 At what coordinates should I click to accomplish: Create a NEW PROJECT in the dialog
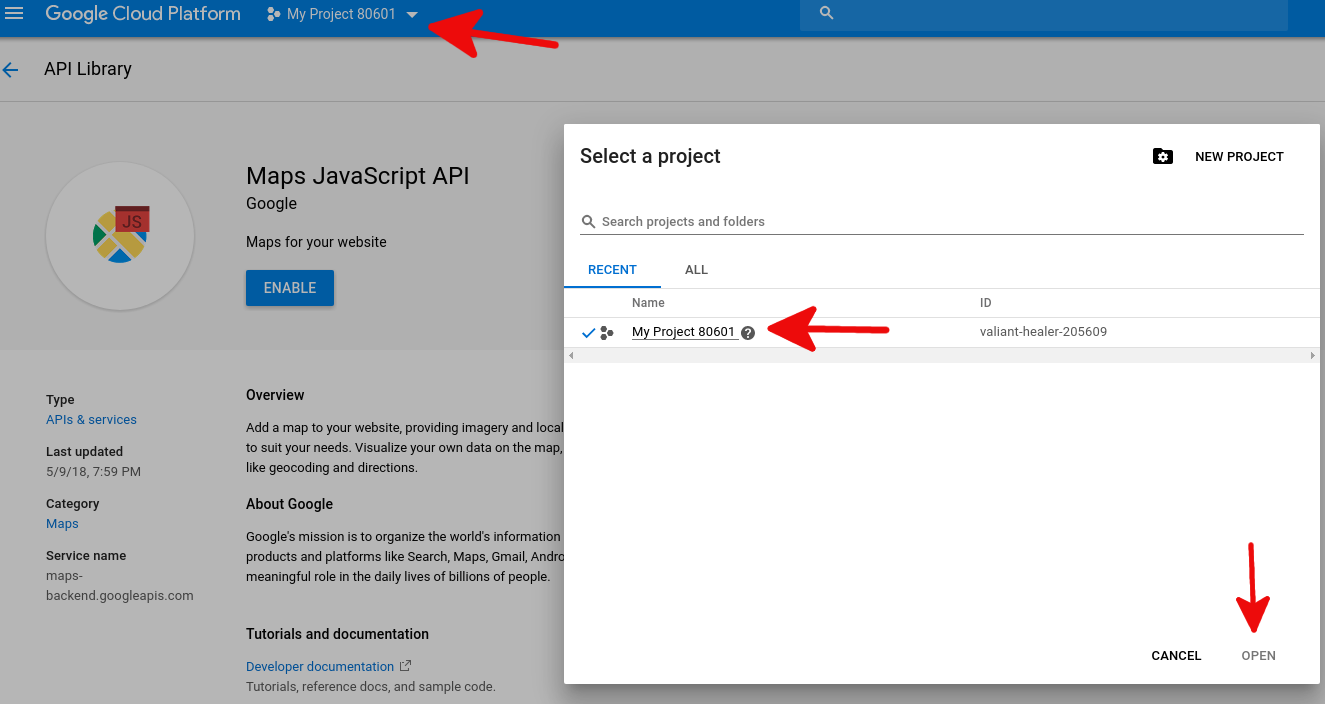1239,157
